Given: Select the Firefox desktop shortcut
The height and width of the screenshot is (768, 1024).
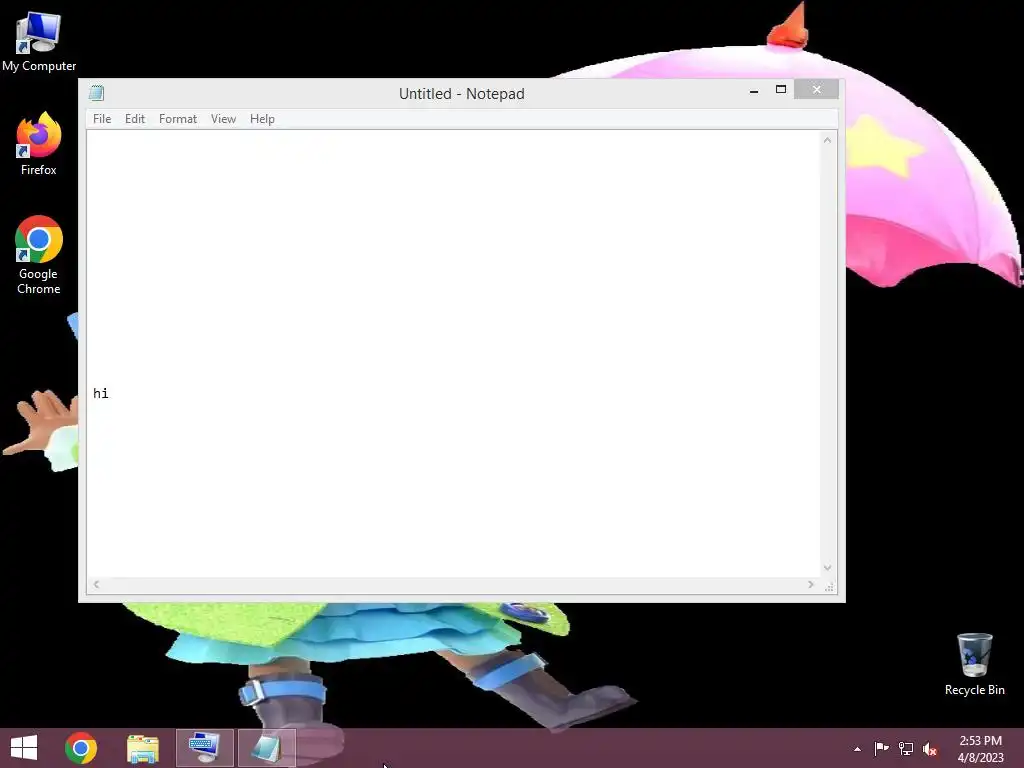Looking at the screenshot, I should coord(39,144).
